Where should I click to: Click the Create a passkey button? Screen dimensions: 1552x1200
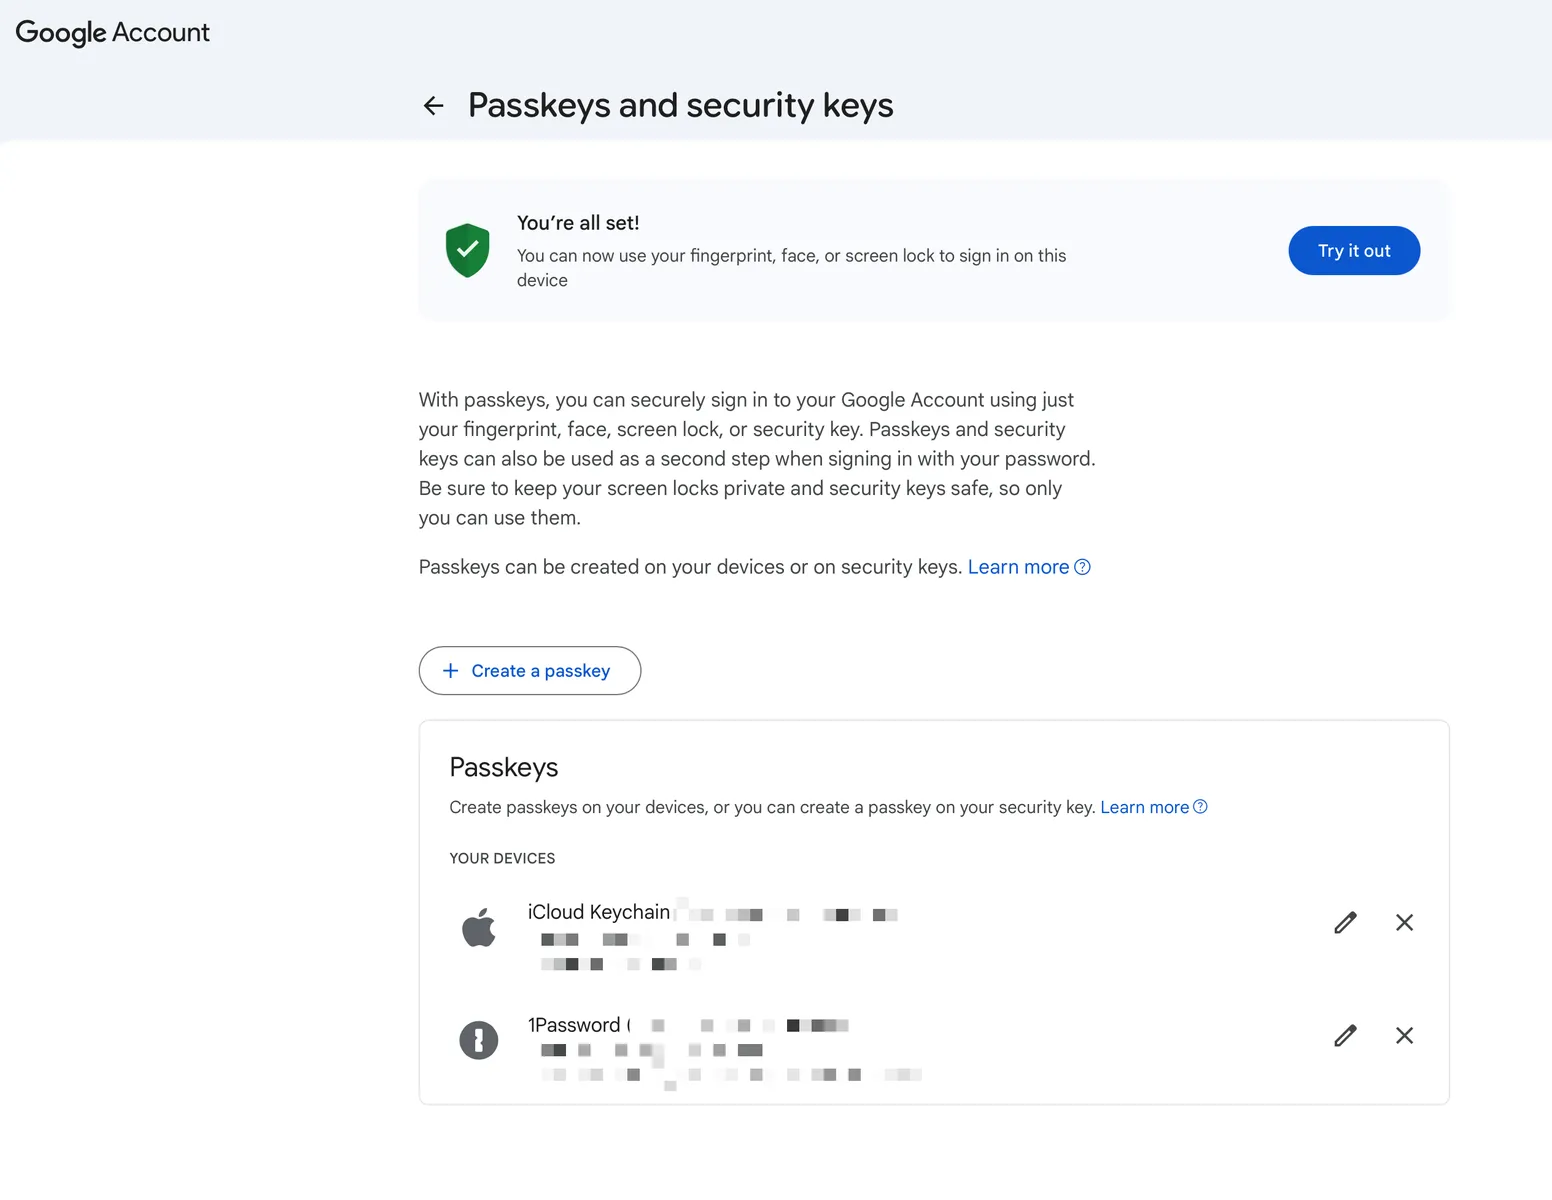530,671
